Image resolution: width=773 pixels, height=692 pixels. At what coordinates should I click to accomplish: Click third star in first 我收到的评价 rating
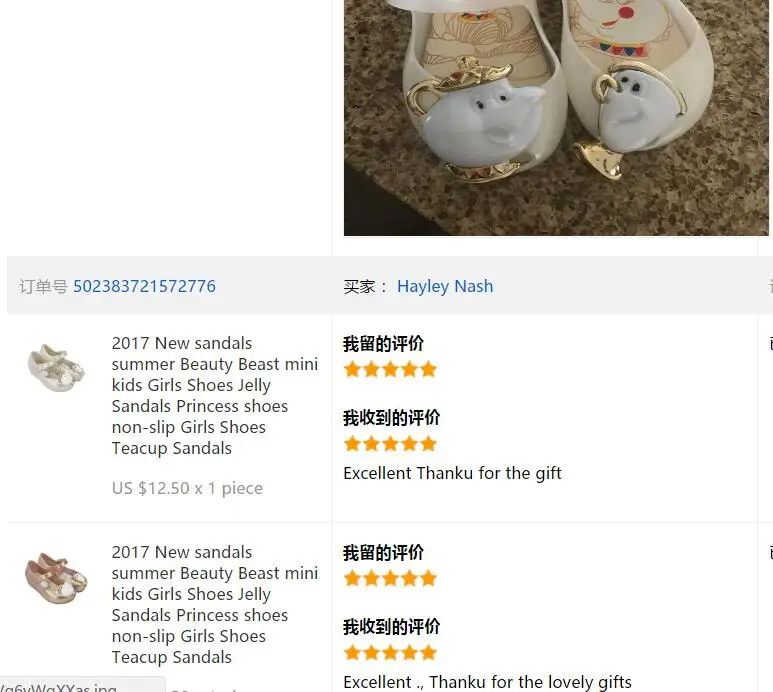pos(390,444)
